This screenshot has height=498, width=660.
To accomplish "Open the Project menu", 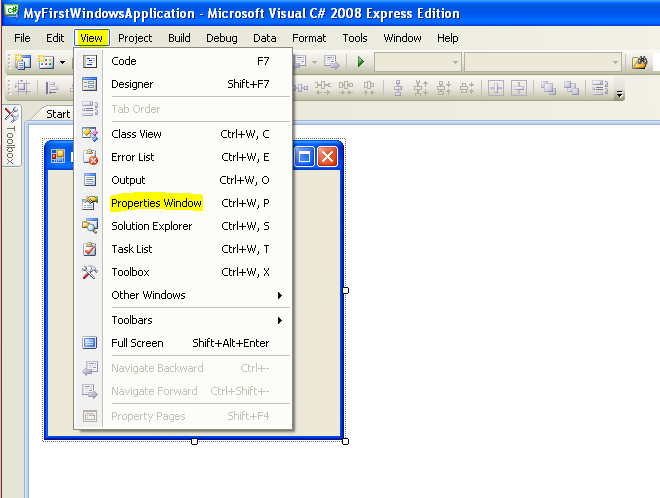I will tap(135, 38).
